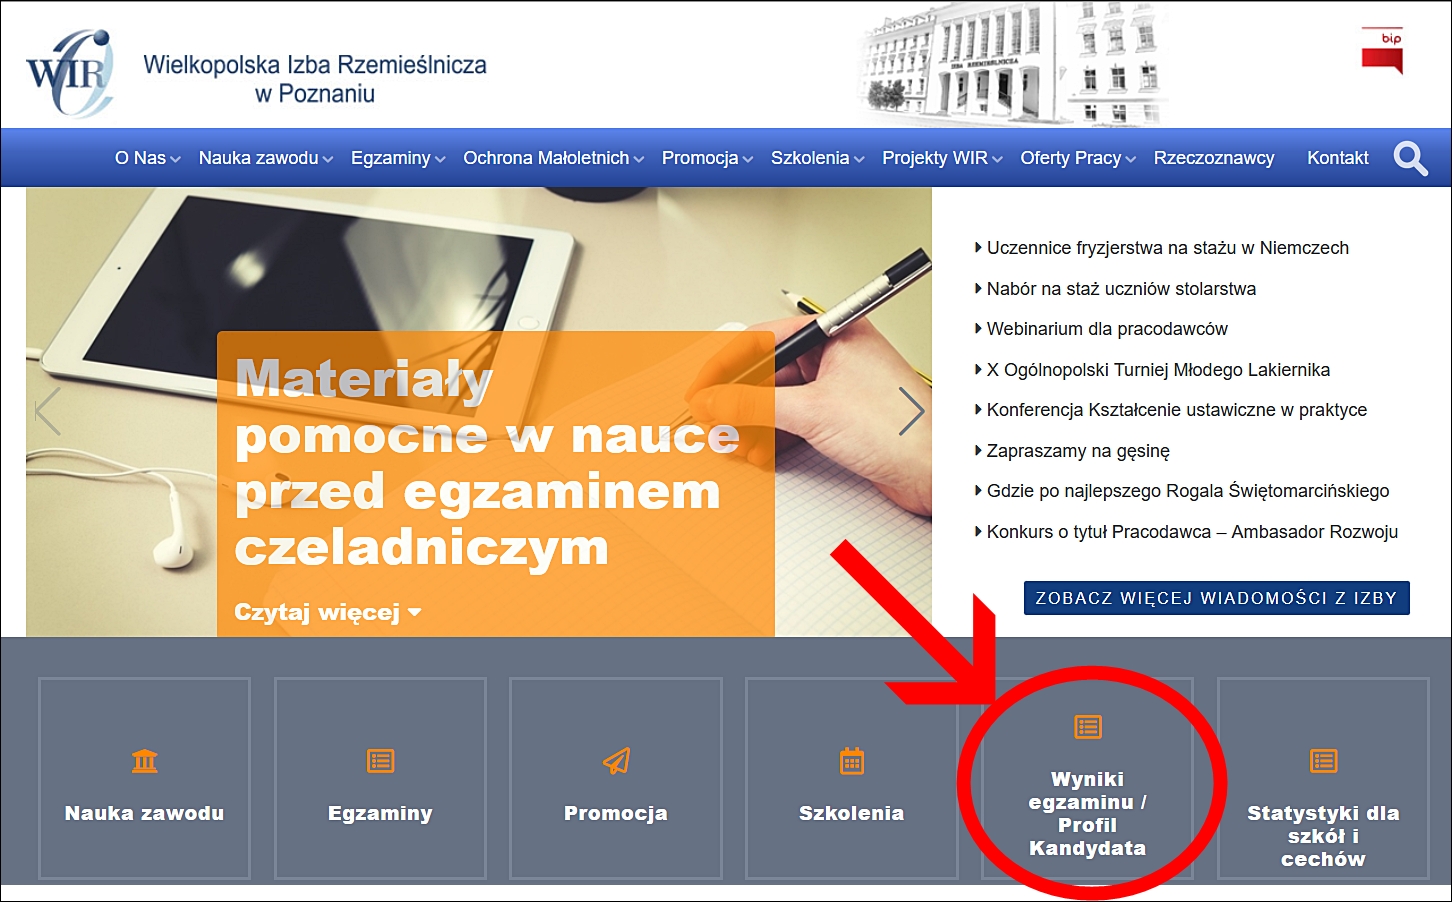
Task: Open Konkurs o tytuł Pracodawca – Ambasador Rozwoju
Action: tap(1192, 532)
